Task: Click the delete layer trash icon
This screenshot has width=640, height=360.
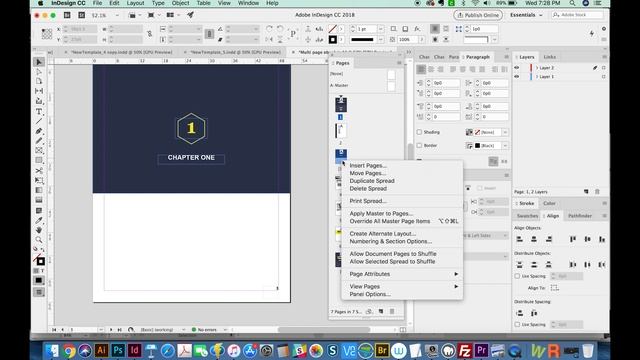Action: point(597,191)
